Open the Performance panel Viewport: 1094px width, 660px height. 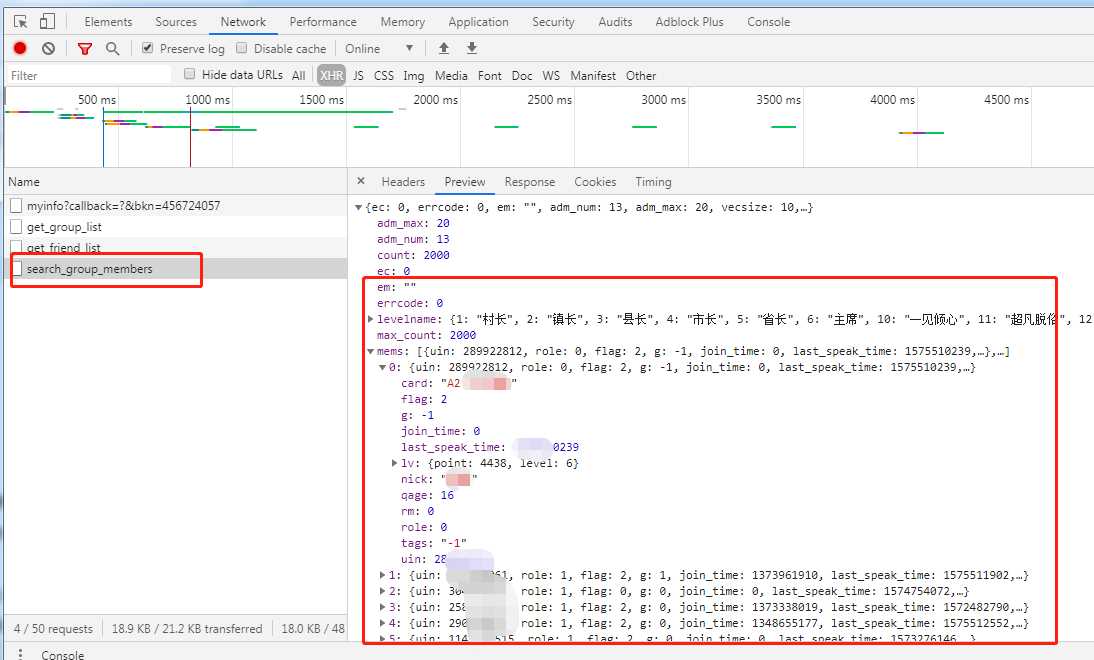click(x=323, y=22)
